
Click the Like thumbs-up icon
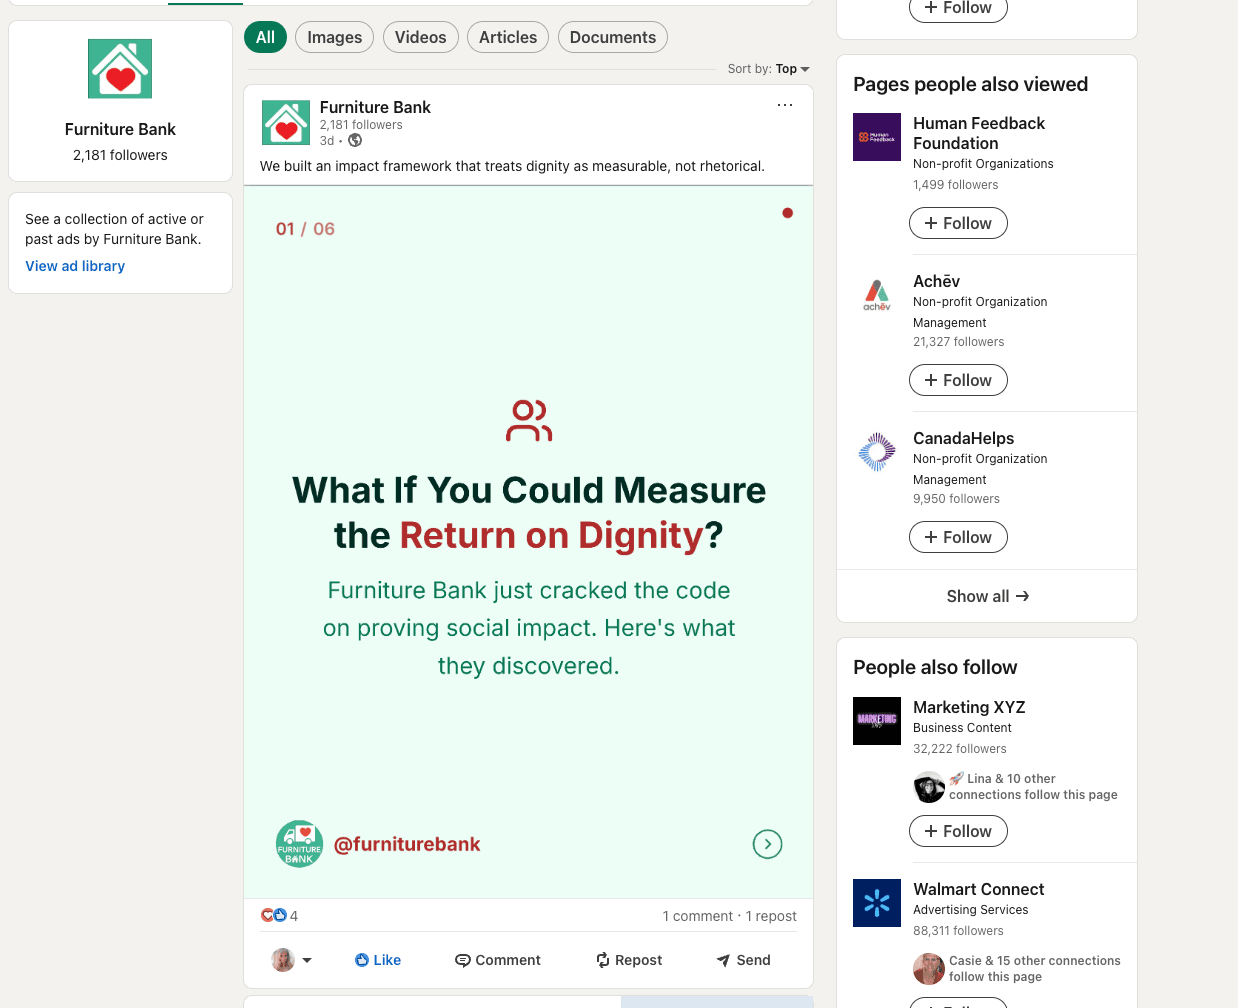[362, 960]
